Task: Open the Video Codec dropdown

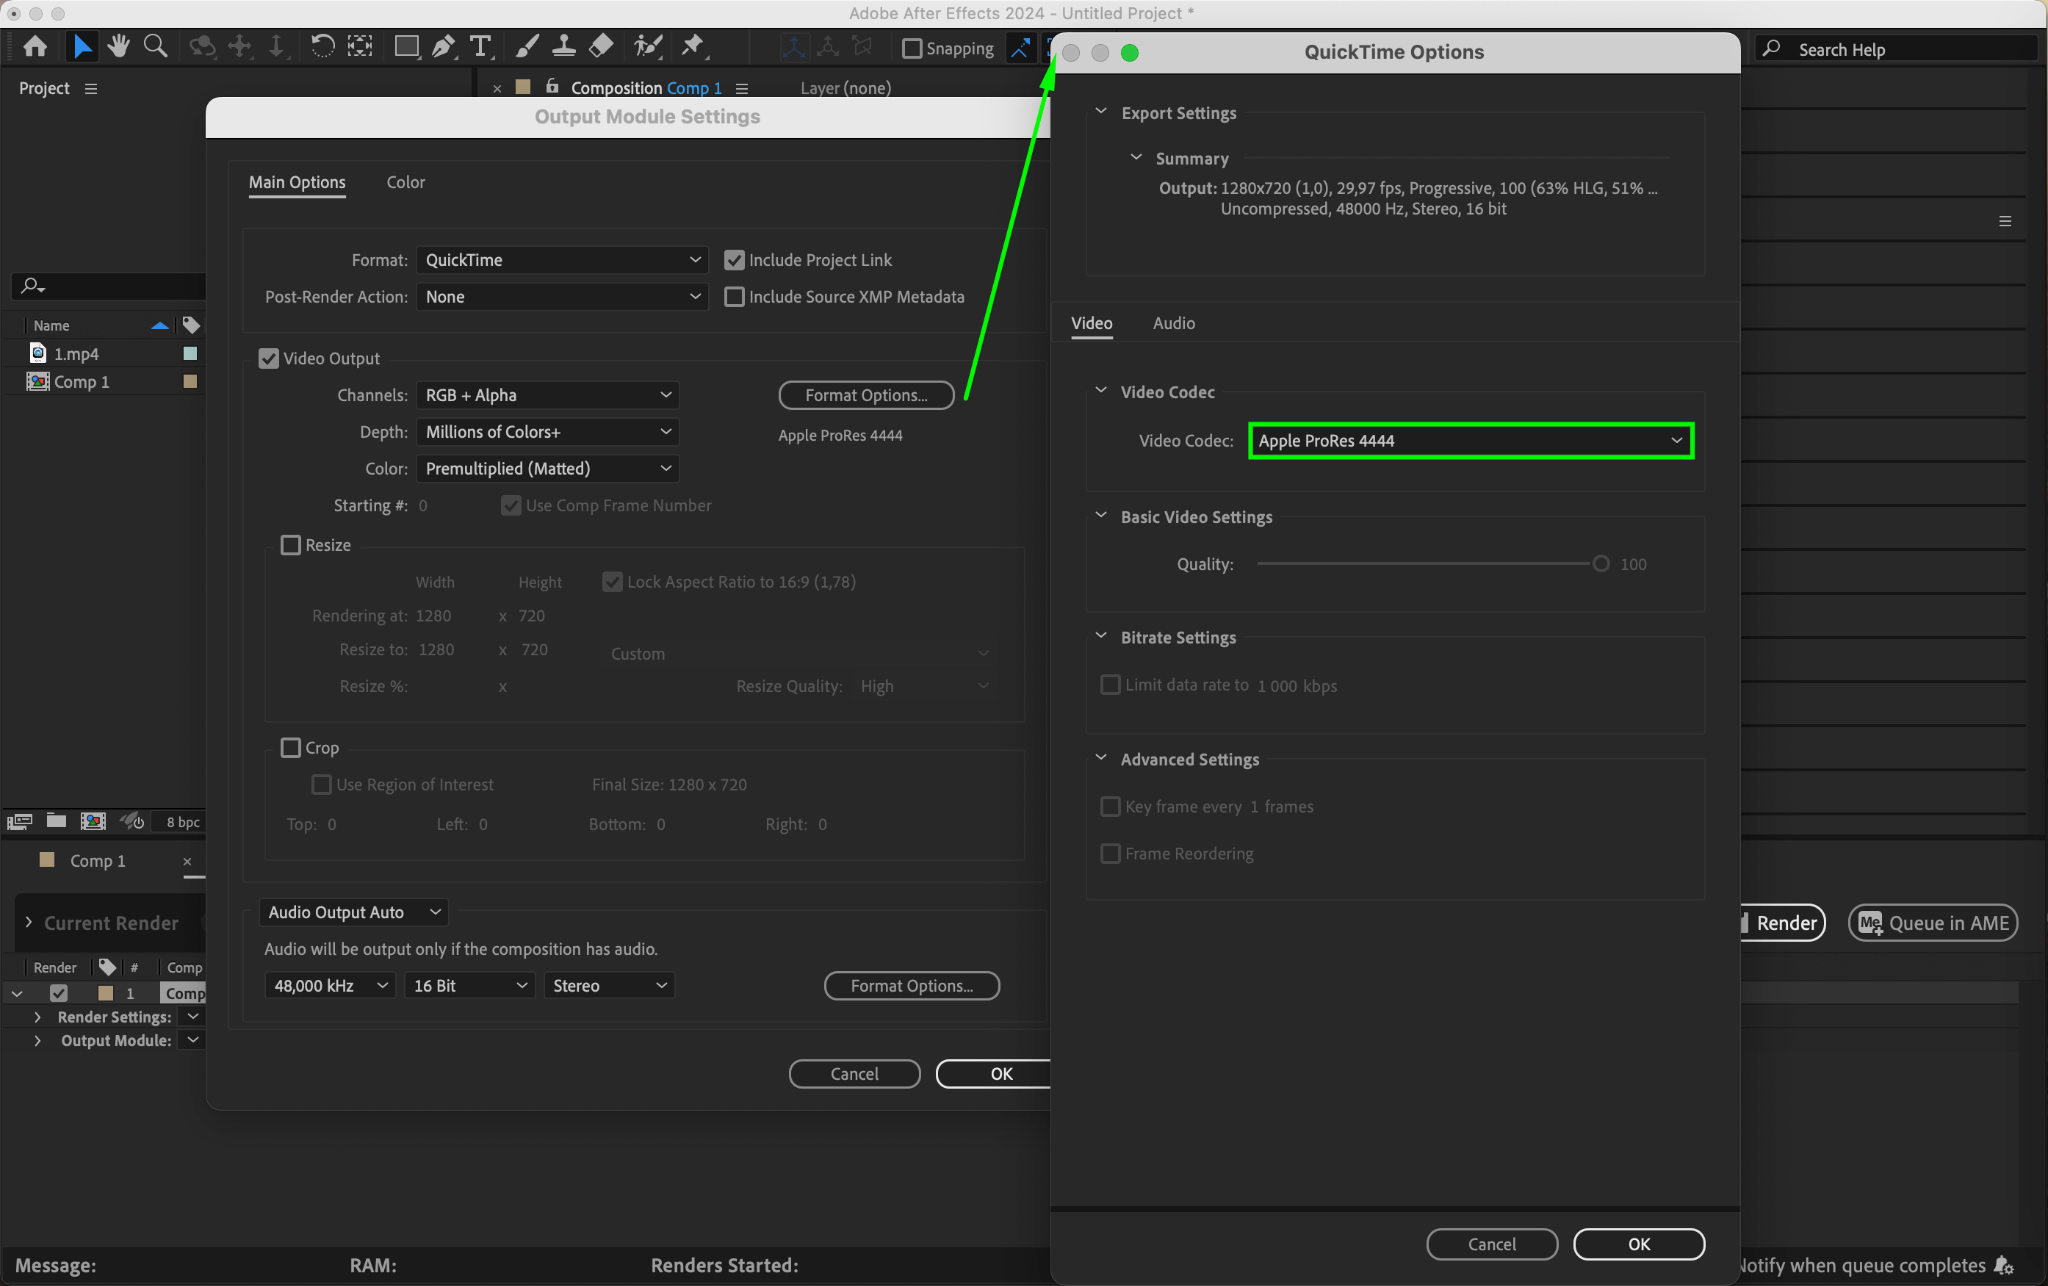Action: (x=1470, y=441)
